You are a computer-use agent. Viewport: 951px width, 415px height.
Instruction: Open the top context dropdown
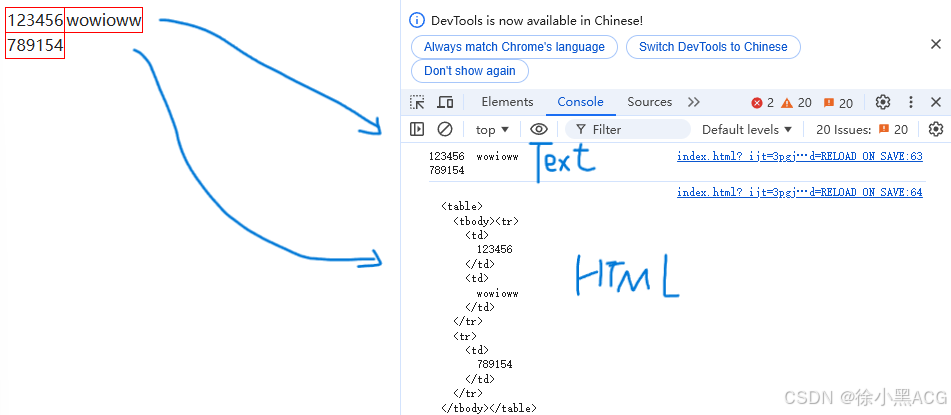click(x=492, y=129)
